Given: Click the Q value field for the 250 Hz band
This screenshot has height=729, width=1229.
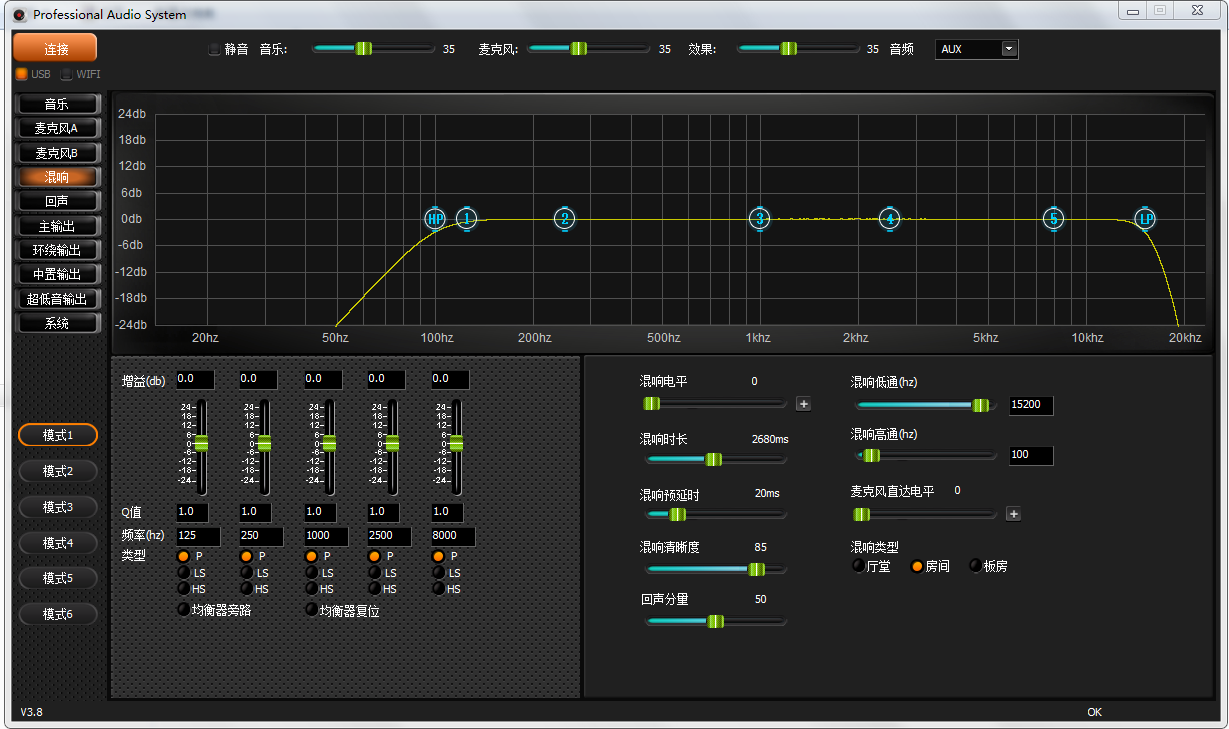Looking at the screenshot, I should point(255,512).
